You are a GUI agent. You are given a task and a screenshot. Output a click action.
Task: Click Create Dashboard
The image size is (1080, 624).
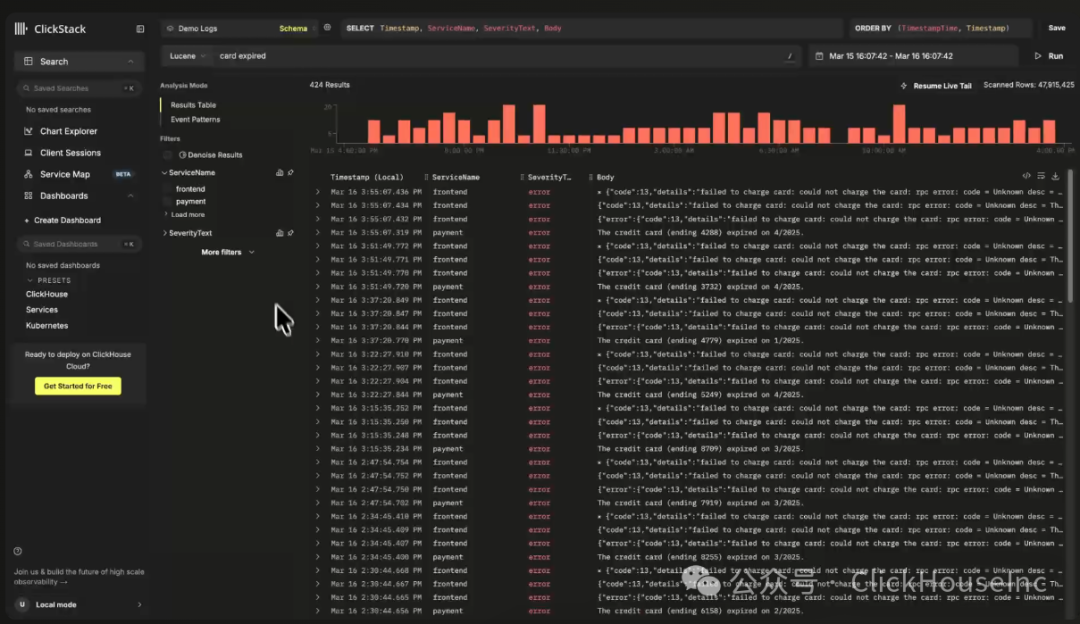(63, 220)
